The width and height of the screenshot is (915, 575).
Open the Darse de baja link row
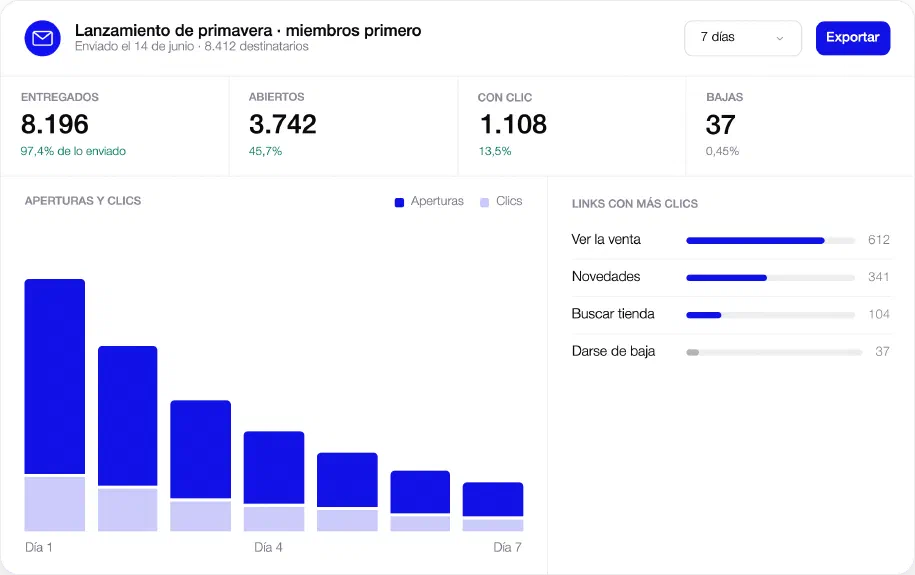click(x=731, y=352)
